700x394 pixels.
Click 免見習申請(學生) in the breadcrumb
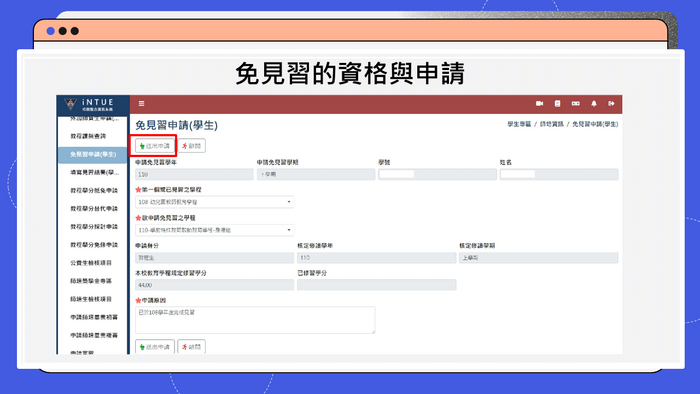[x=595, y=124]
